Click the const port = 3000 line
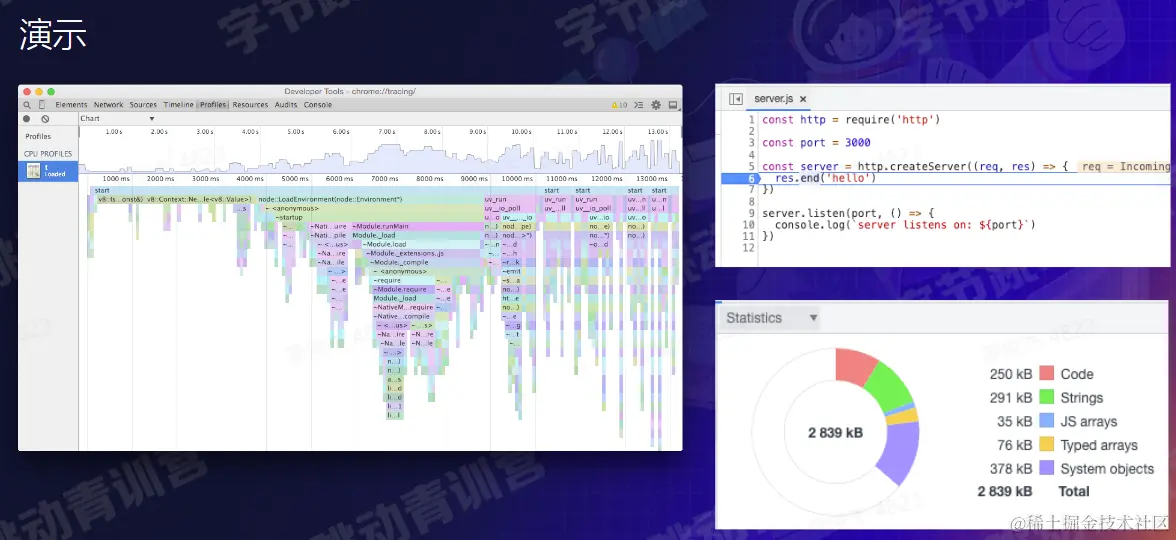The height and width of the screenshot is (540, 1176). pyautogui.click(x=816, y=142)
